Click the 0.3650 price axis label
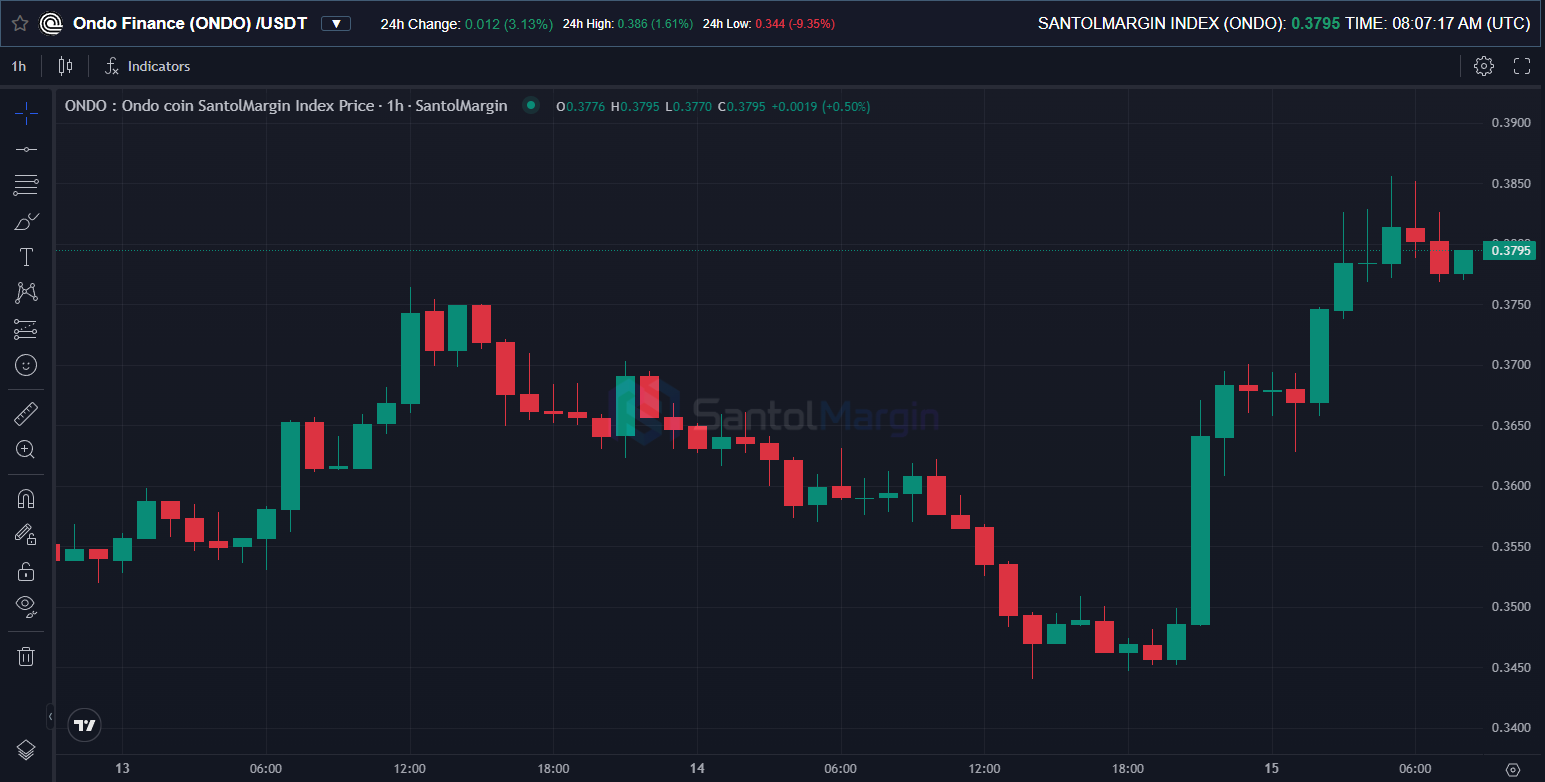This screenshot has height=782, width=1545. click(x=1510, y=426)
